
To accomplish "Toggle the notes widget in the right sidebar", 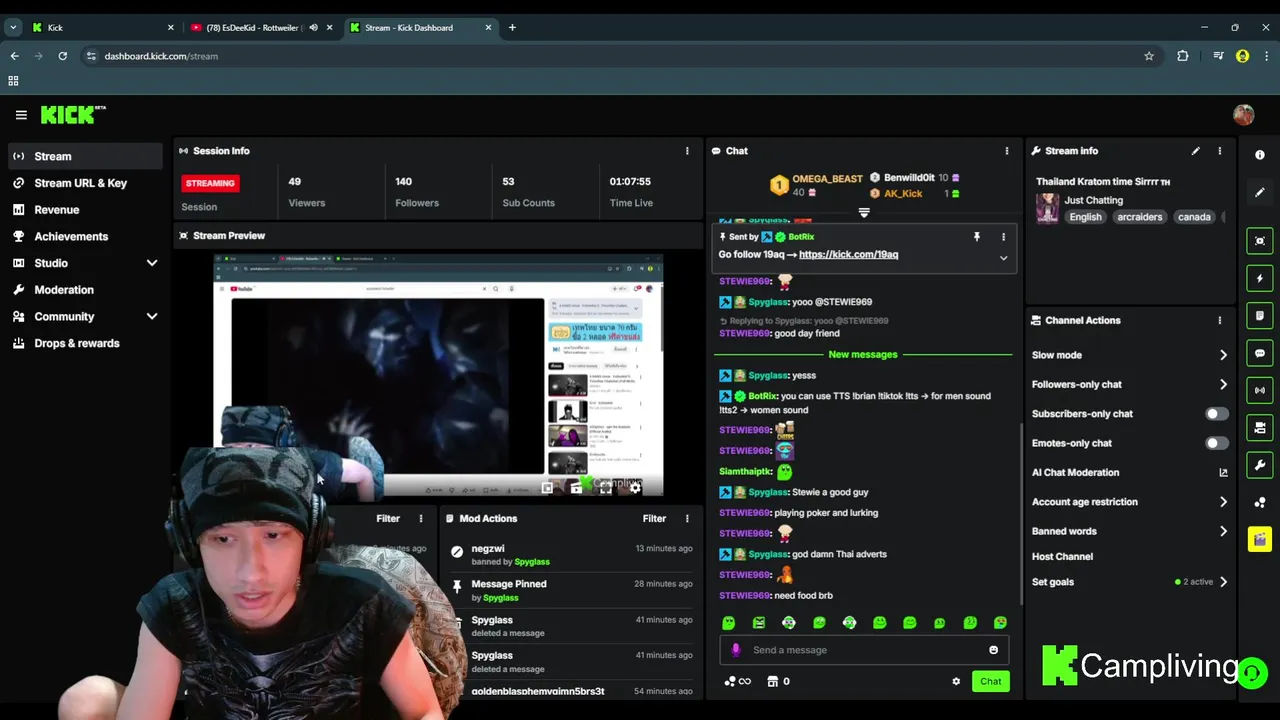I will pos(1260,316).
